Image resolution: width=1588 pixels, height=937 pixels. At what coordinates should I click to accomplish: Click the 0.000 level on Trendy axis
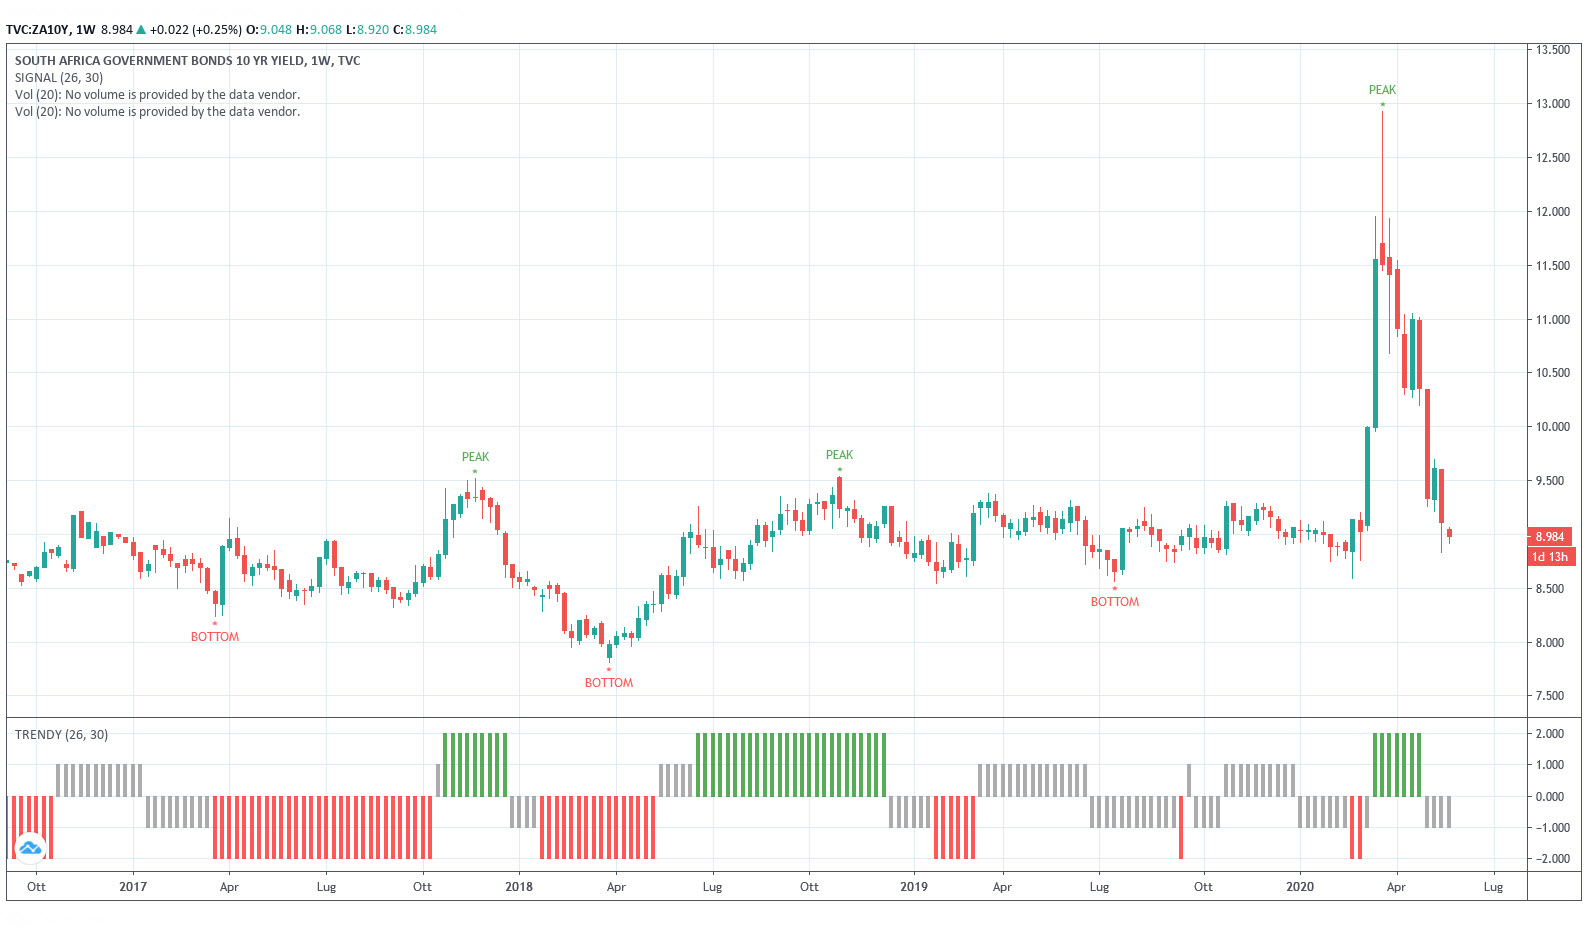pyautogui.click(x=1549, y=797)
